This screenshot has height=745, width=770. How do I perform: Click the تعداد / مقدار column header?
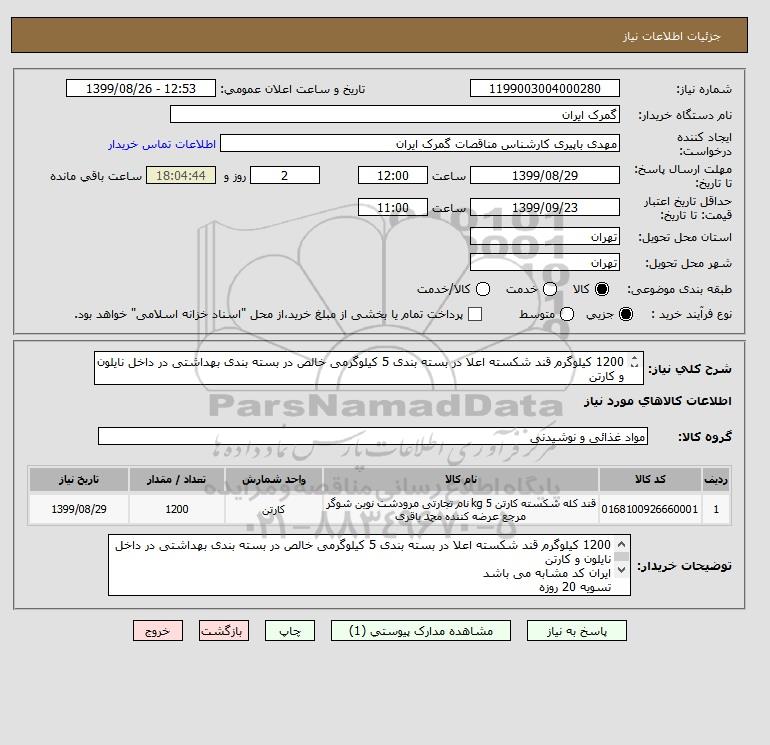tap(177, 480)
